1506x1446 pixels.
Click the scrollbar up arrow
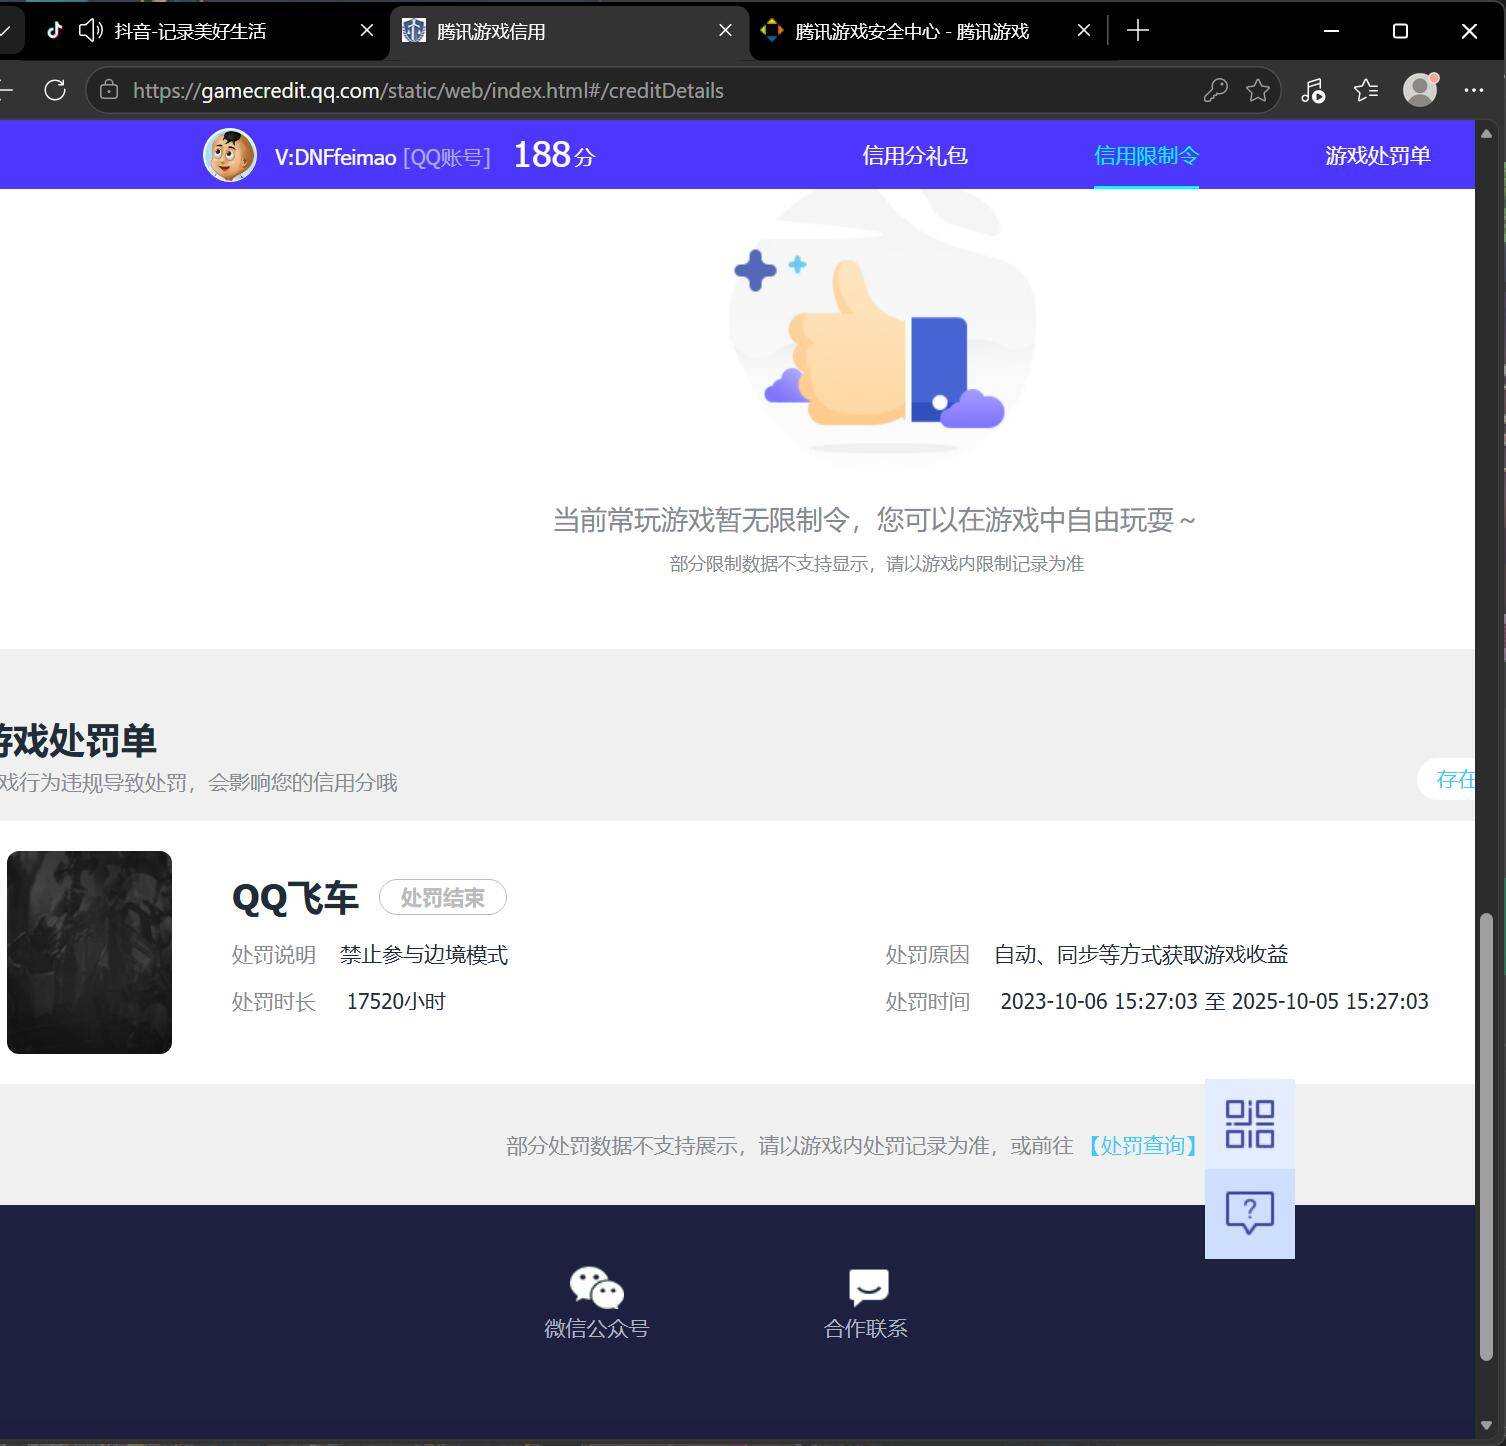coord(1488,133)
